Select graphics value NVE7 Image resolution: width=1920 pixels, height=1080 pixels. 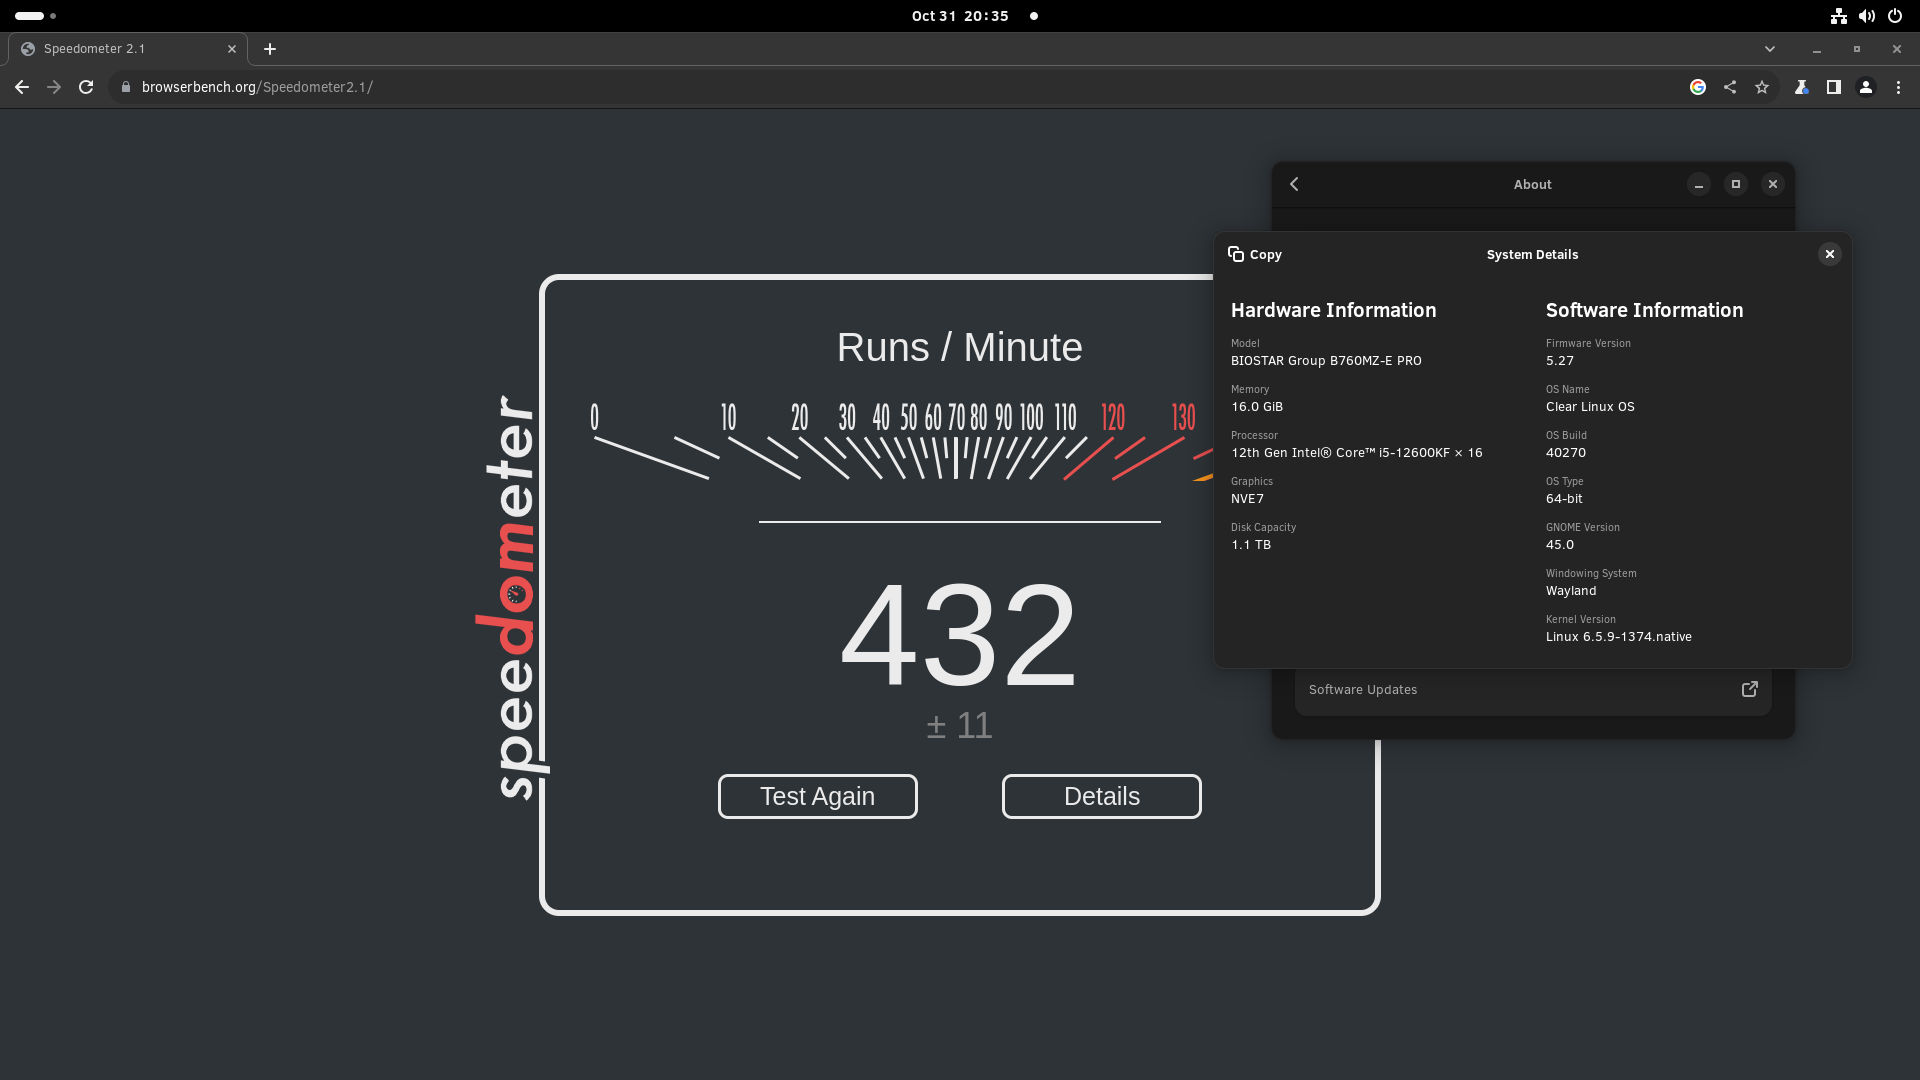pyautogui.click(x=1247, y=499)
